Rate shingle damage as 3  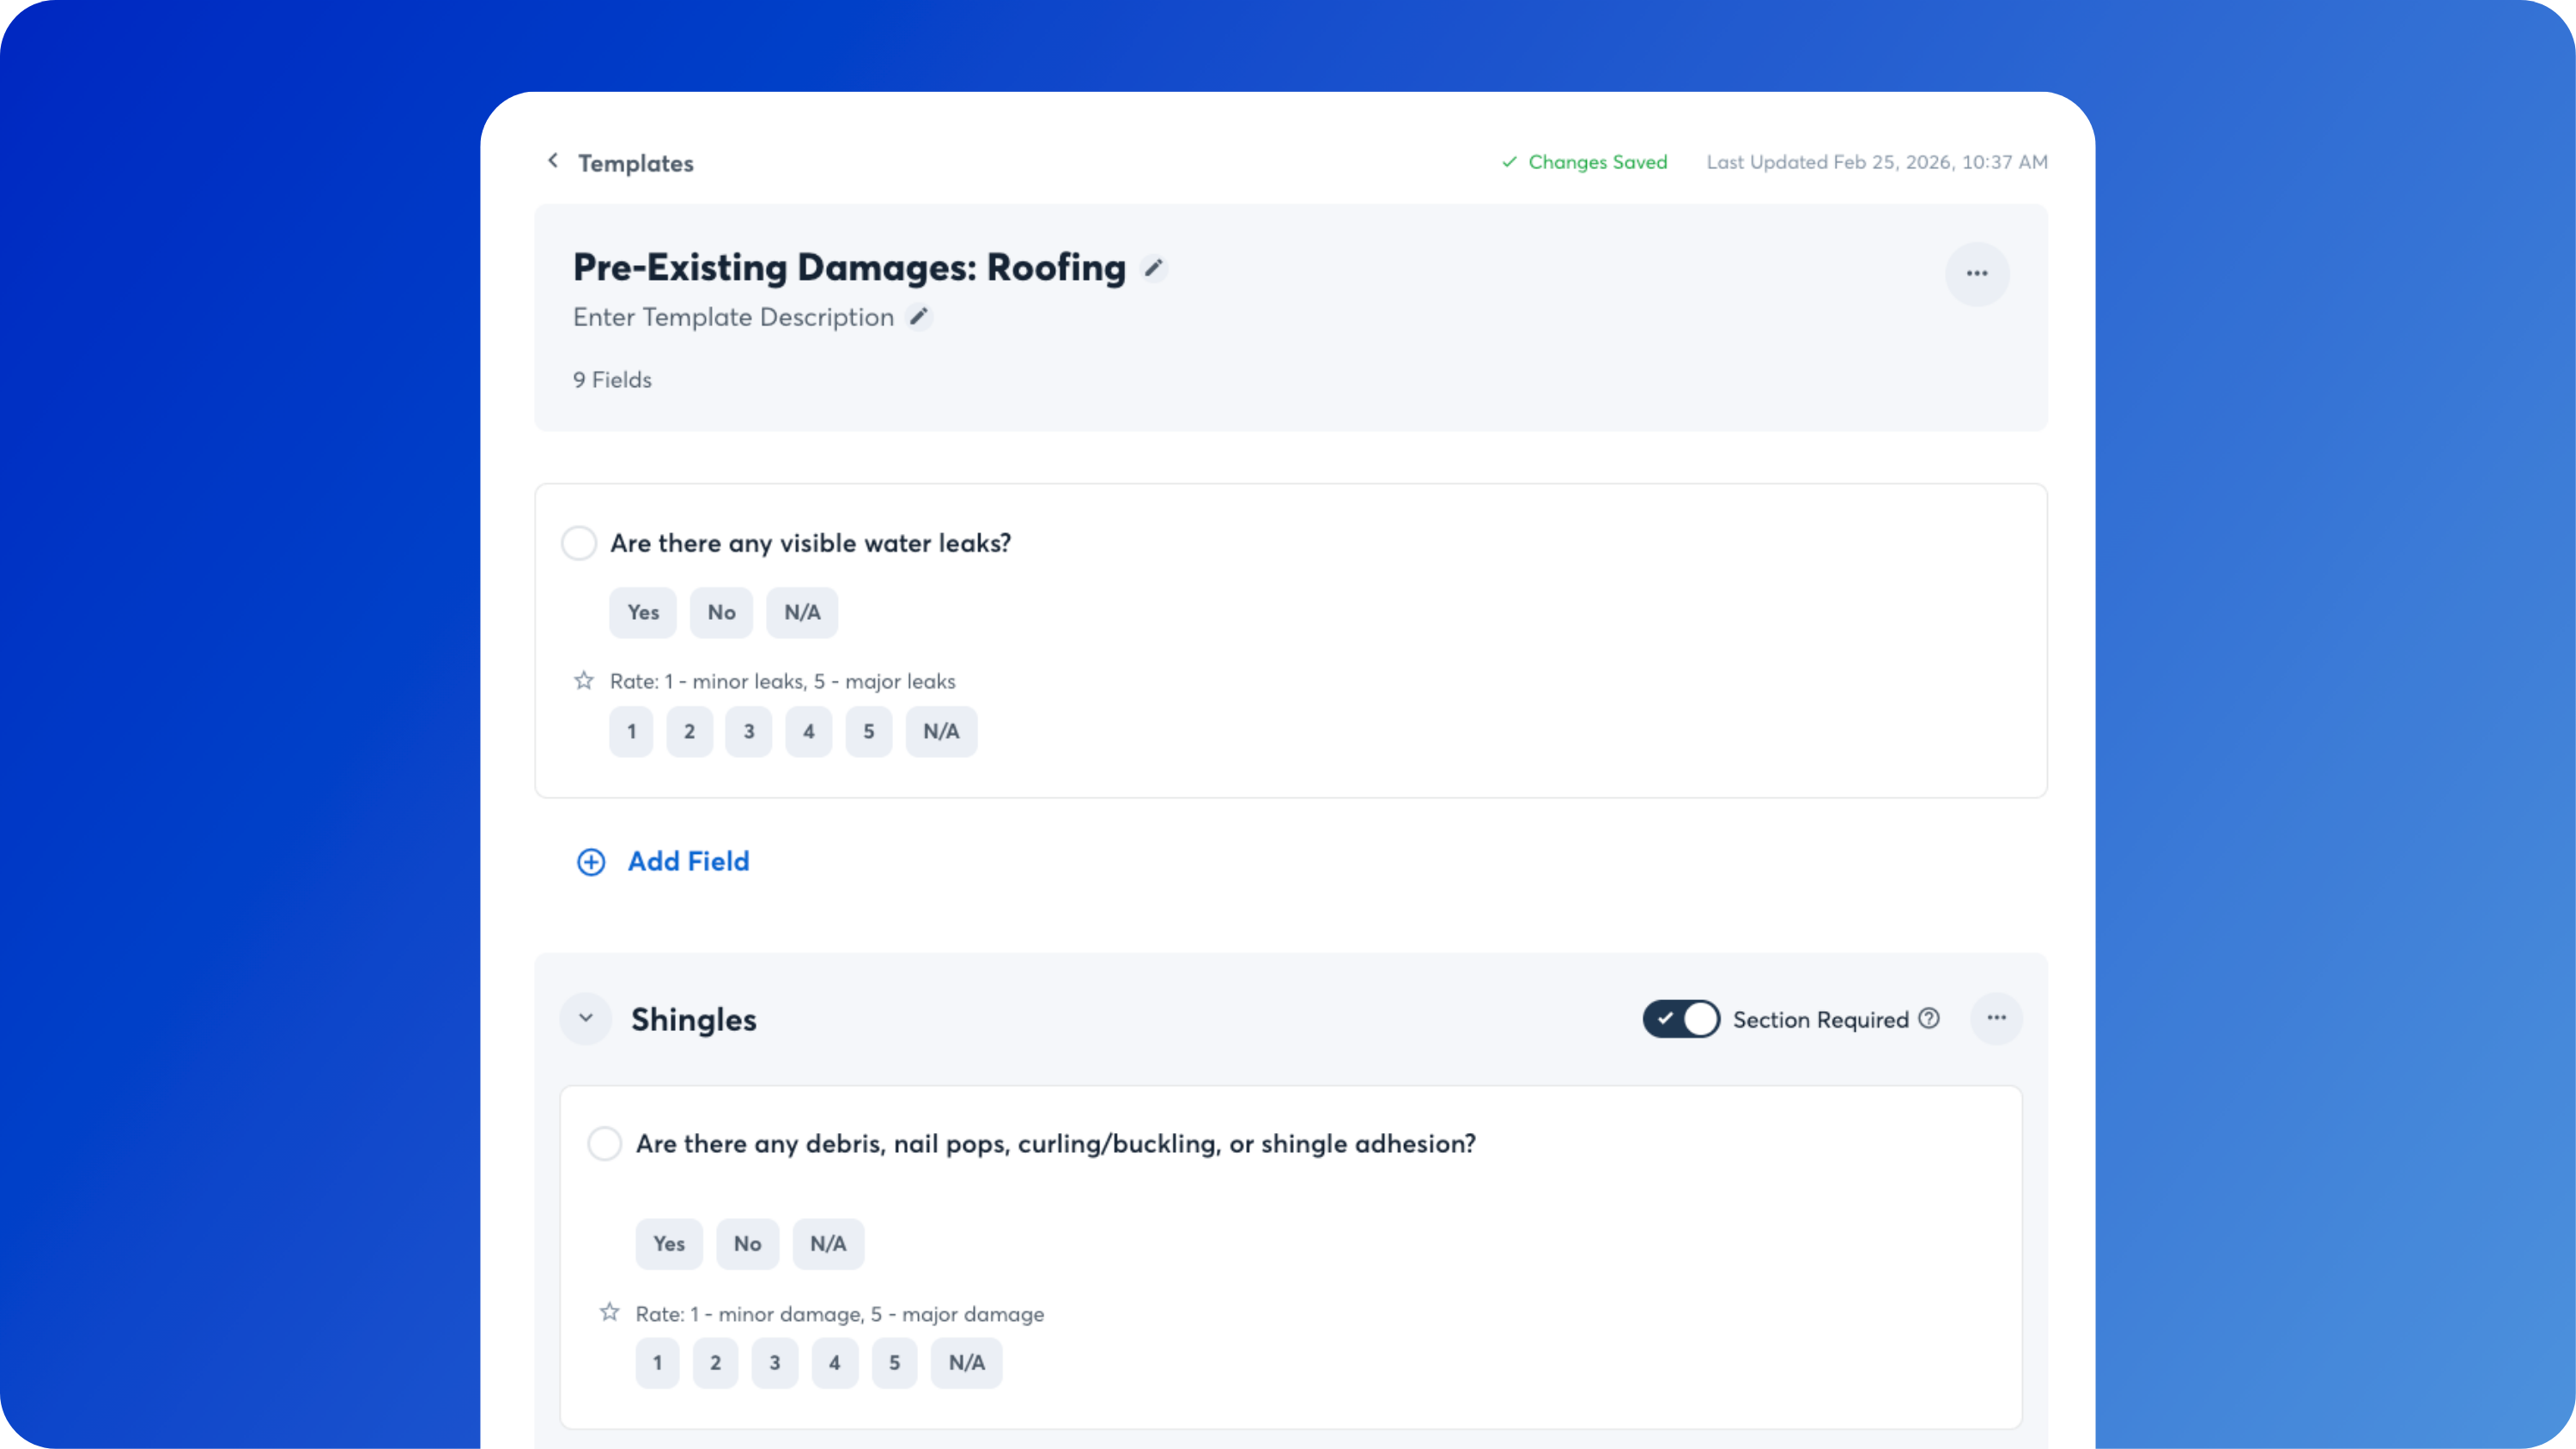(x=775, y=1362)
